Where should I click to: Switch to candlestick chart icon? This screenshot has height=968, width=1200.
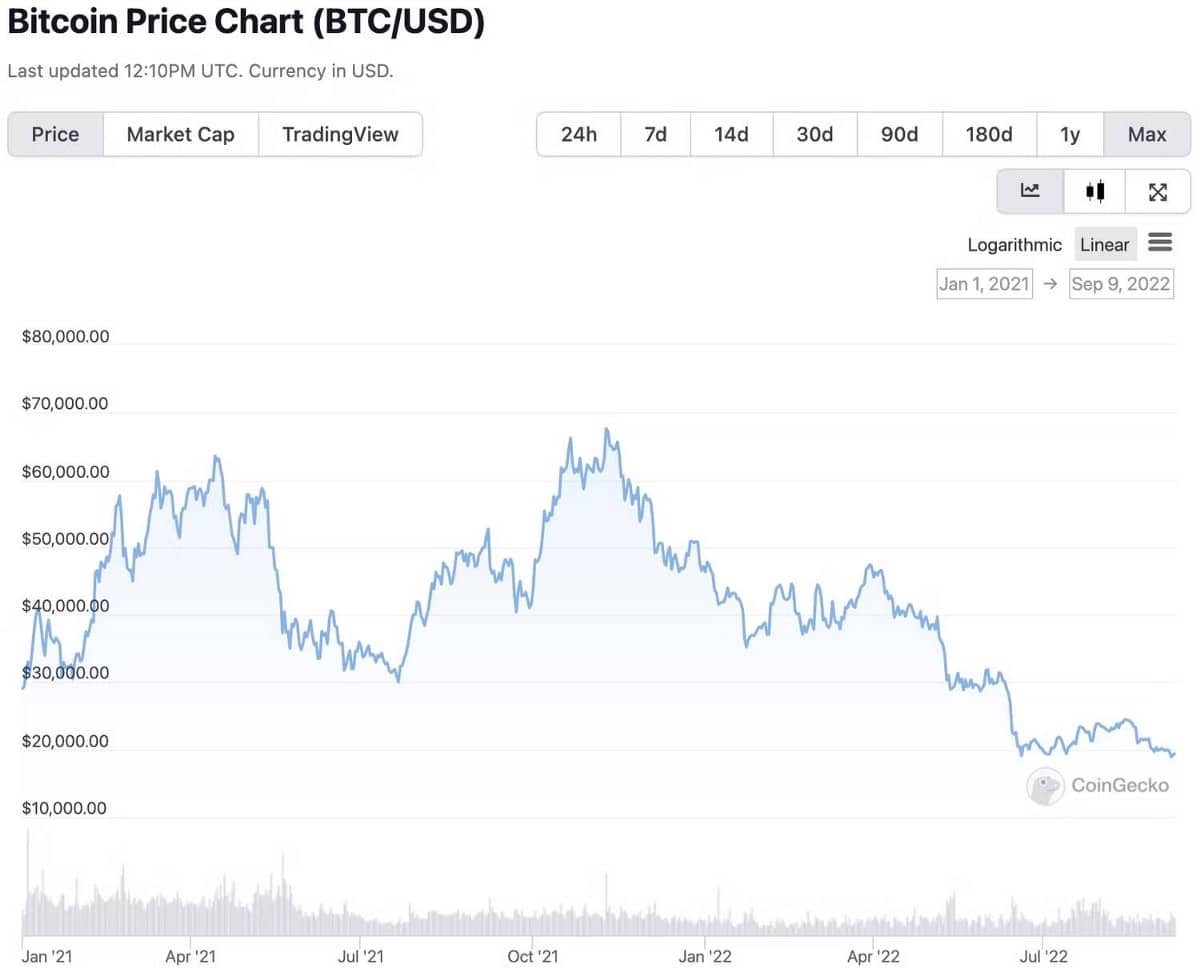pyautogui.click(x=1094, y=191)
